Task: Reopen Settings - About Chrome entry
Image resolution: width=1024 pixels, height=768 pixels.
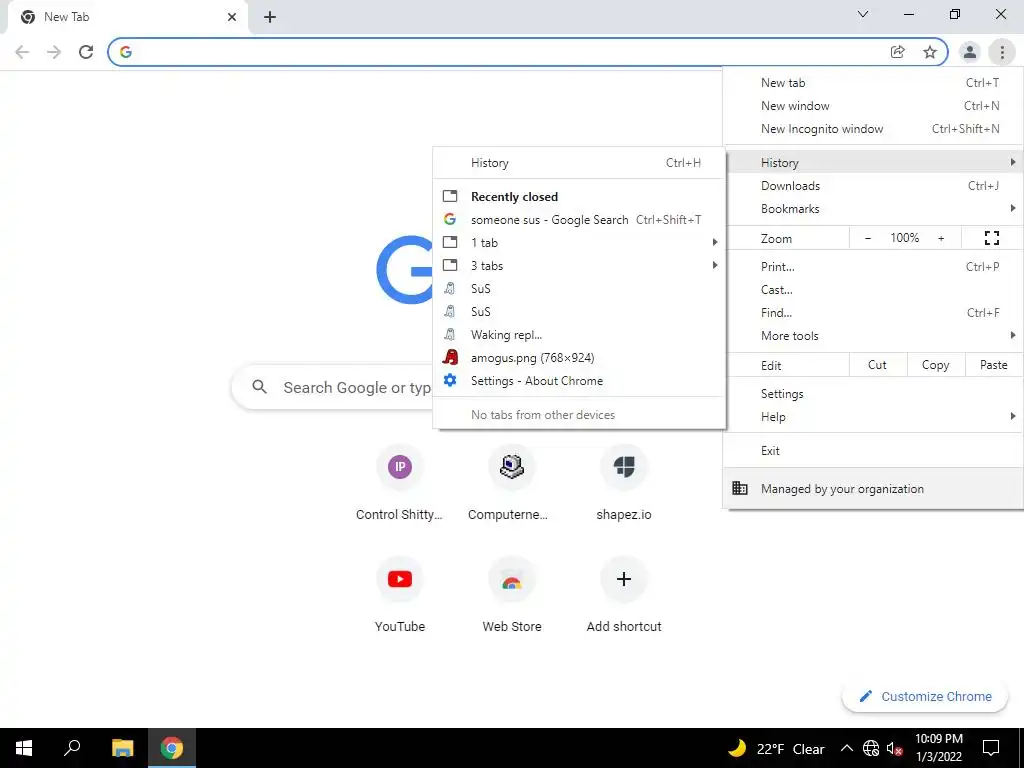Action: tap(579, 381)
